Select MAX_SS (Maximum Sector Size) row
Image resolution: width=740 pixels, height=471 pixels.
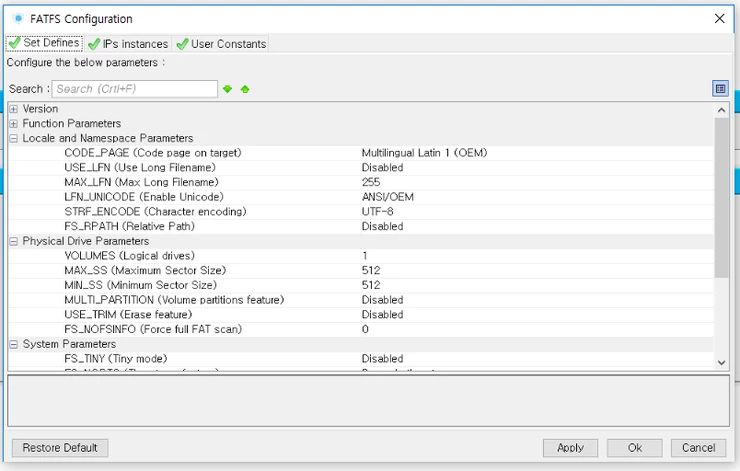tap(361, 270)
